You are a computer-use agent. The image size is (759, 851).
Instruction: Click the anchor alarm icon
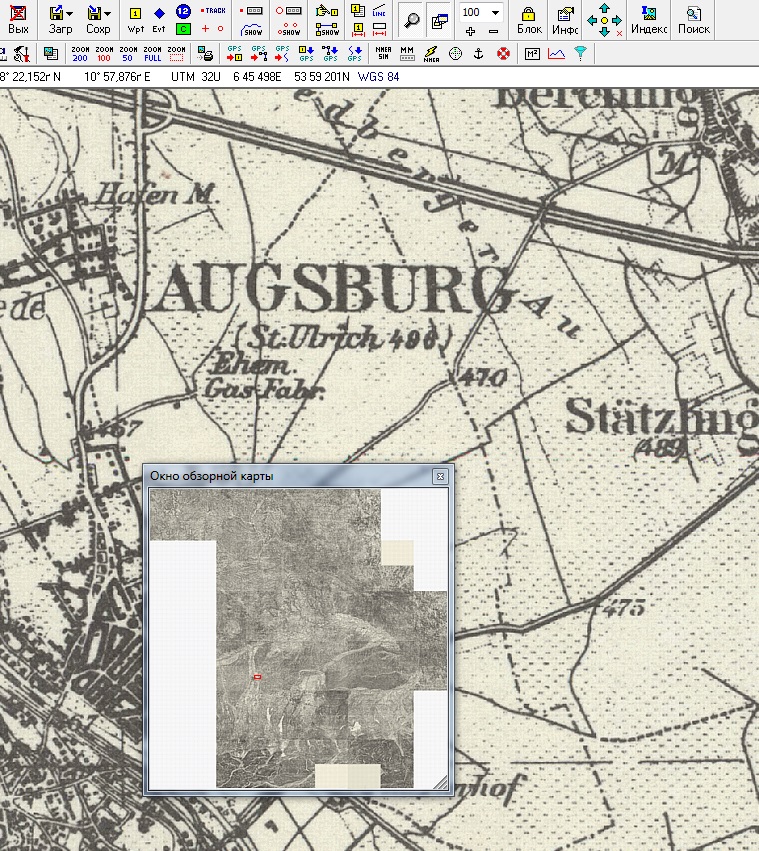[x=479, y=52]
